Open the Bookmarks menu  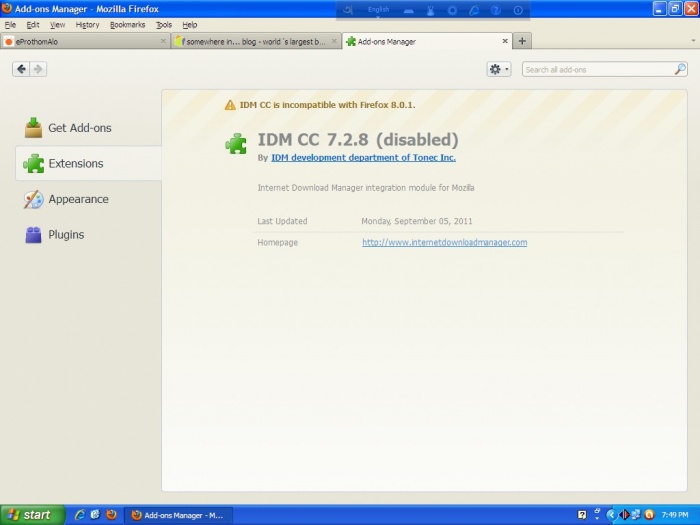(x=127, y=25)
